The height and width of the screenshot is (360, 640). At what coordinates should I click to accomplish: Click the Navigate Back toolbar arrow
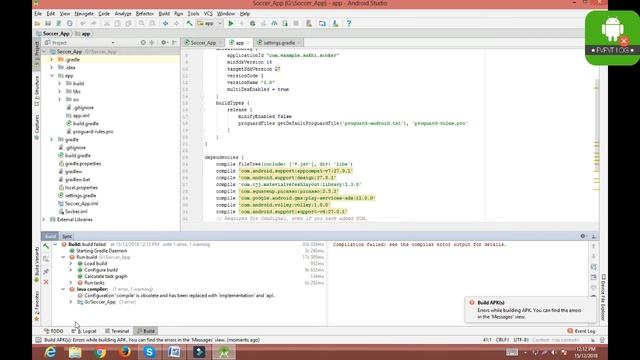165,24
